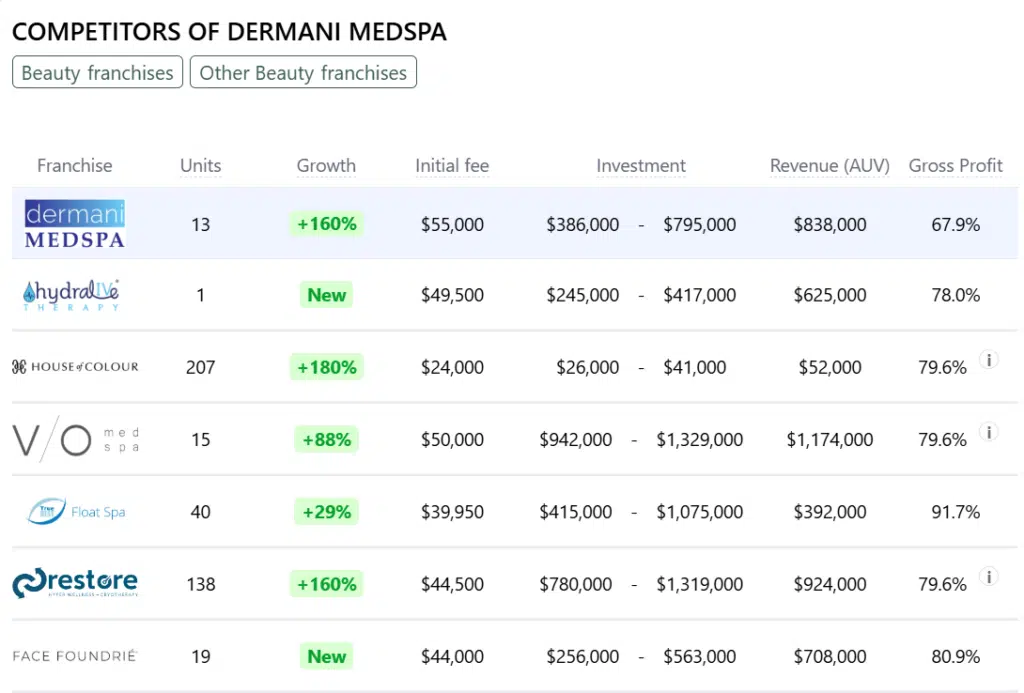
Task: Click the +88% growth badge
Action: coord(327,440)
